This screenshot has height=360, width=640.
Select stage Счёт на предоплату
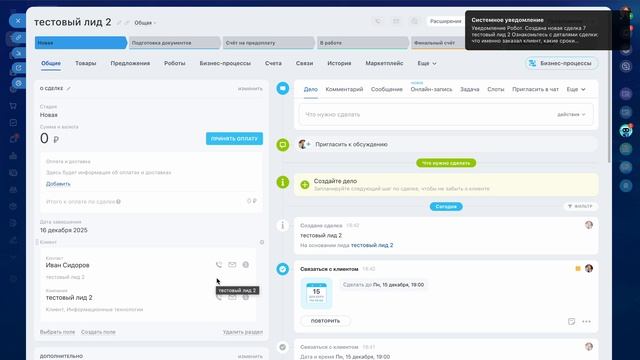click(x=269, y=42)
